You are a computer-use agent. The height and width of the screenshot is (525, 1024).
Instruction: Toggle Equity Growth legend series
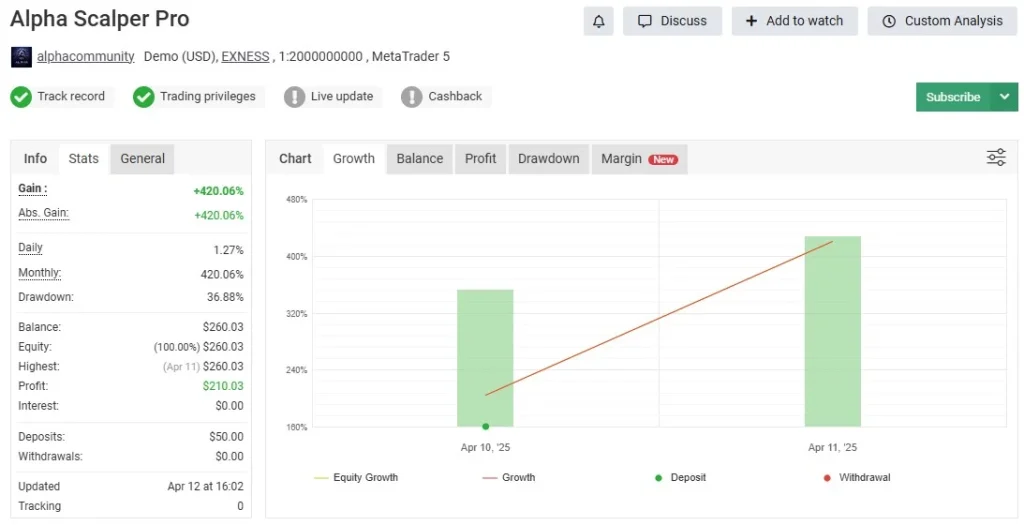click(356, 478)
